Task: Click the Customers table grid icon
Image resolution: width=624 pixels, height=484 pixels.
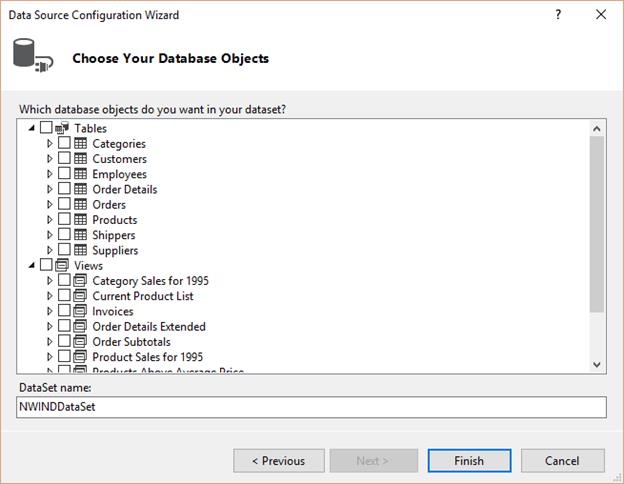Action: pyautogui.click(x=80, y=158)
